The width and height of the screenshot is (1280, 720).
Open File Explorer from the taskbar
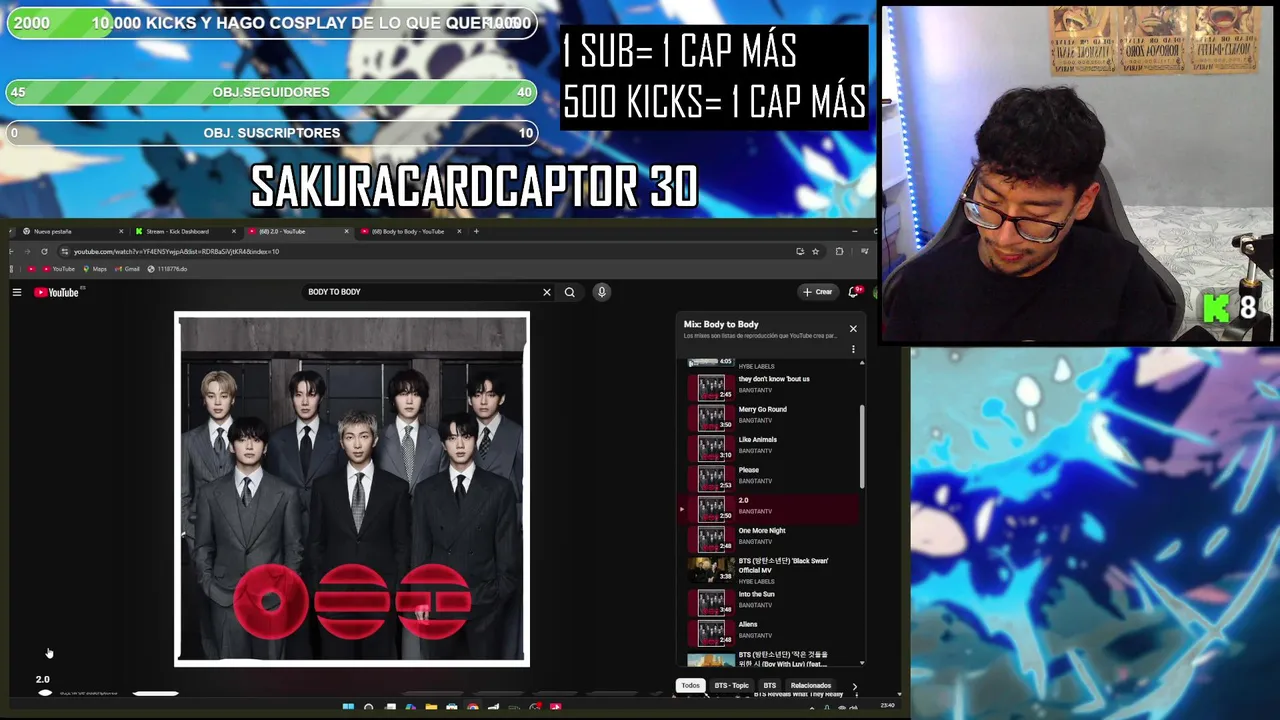tap(431, 707)
